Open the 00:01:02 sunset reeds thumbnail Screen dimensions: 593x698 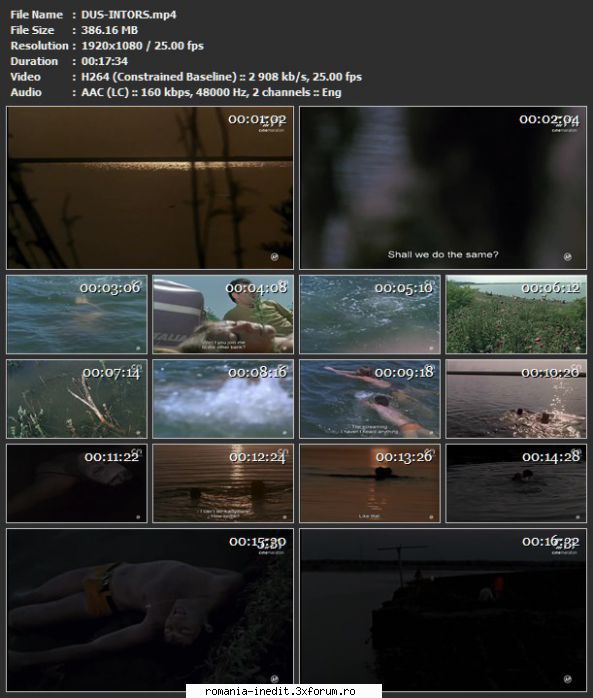pyautogui.click(x=150, y=187)
